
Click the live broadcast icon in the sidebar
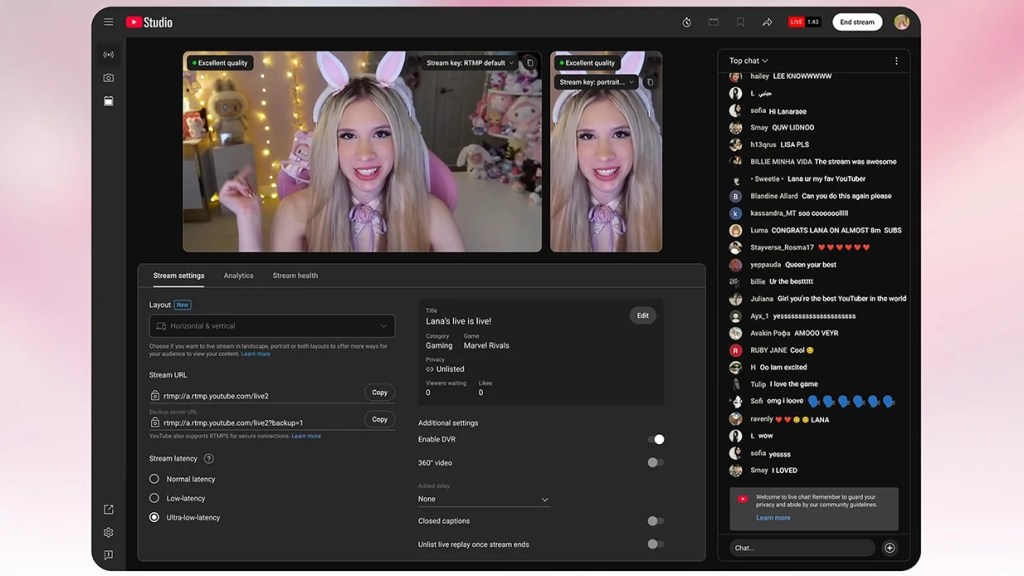[x=108, y=53]
